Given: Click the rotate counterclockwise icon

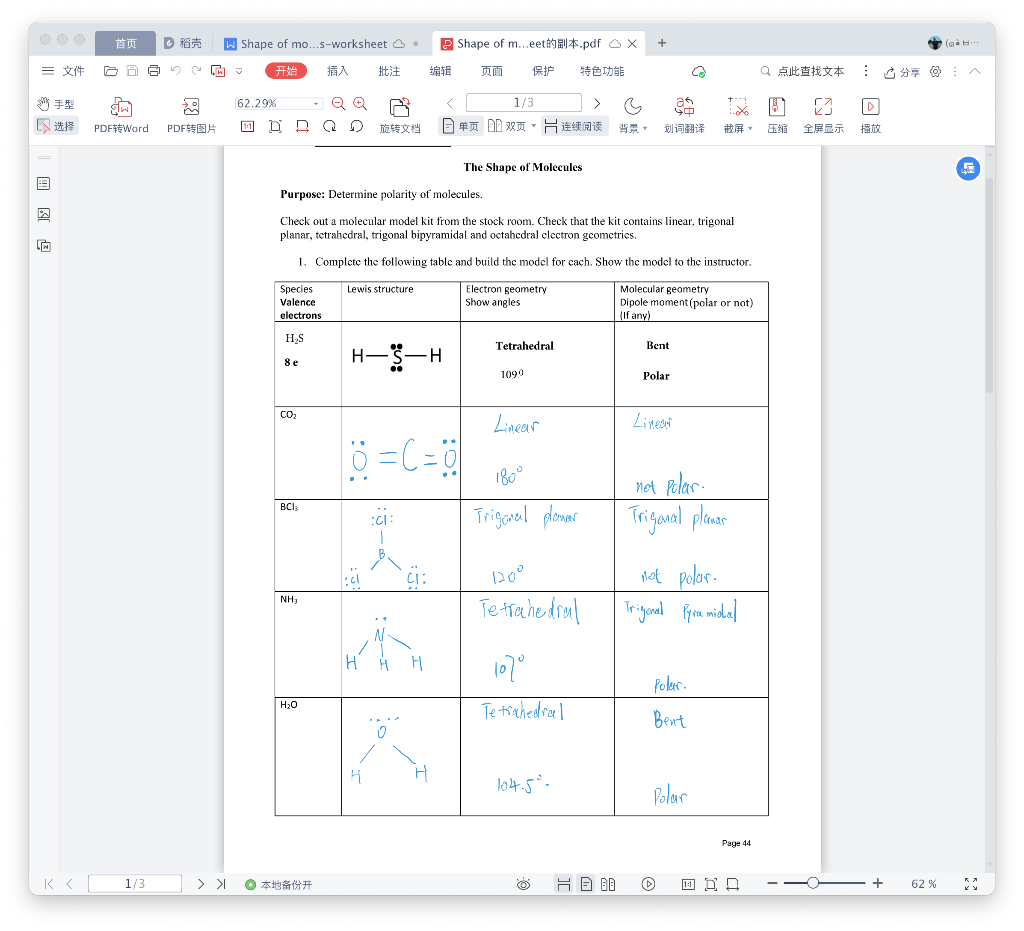Looking at the screenshot, I should coord(357,126).
